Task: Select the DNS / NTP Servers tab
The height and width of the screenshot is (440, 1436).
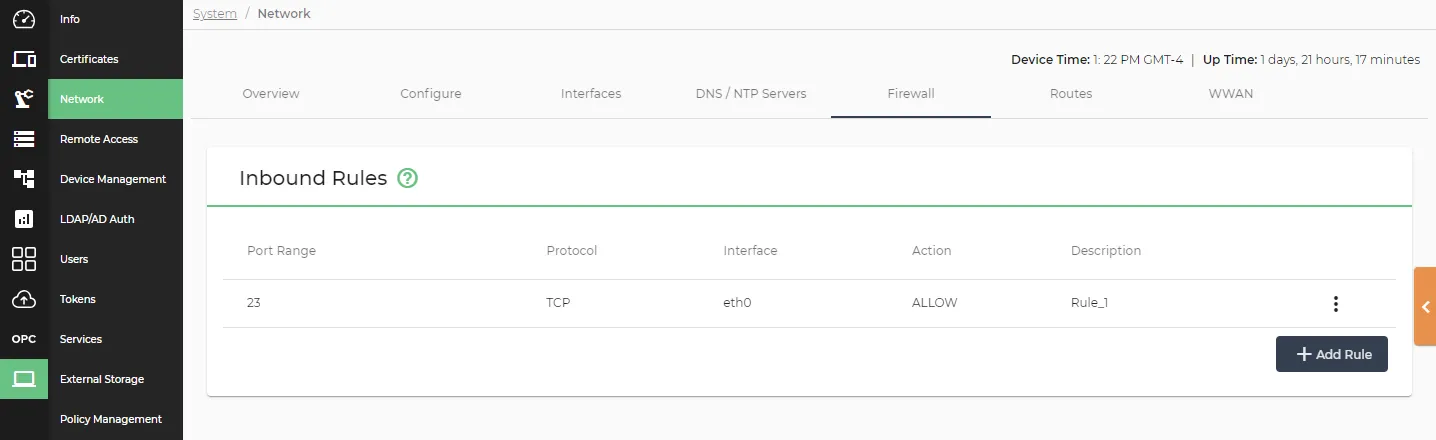Action: click(751, 94)
